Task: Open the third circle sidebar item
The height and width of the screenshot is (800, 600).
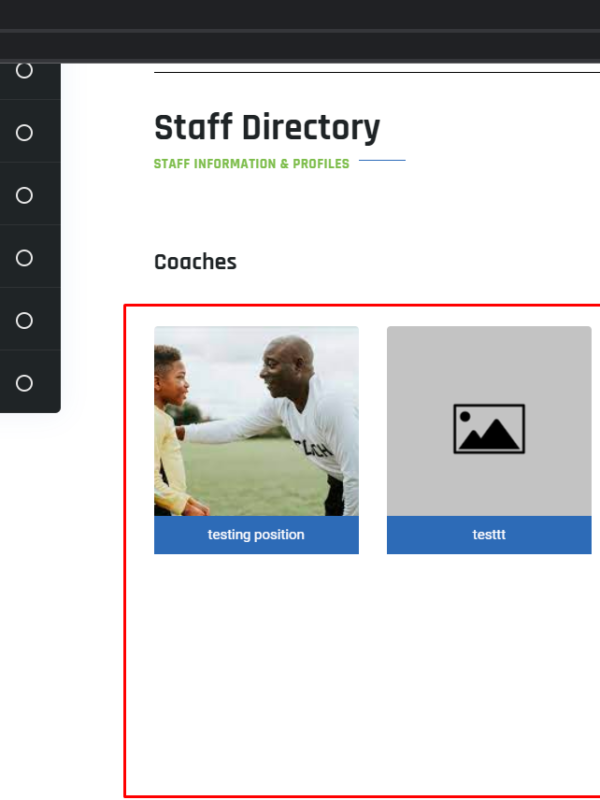Action: coord(24,195)
